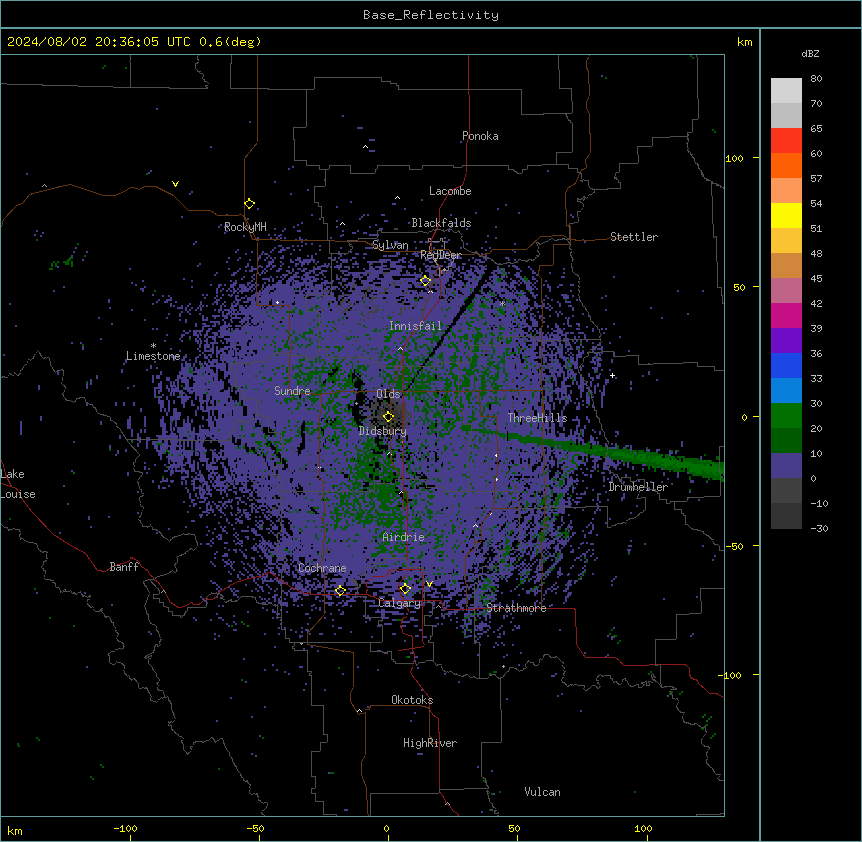862x842 pixels.
Task: Click the HighRiver town label
Action: [430, 743]
